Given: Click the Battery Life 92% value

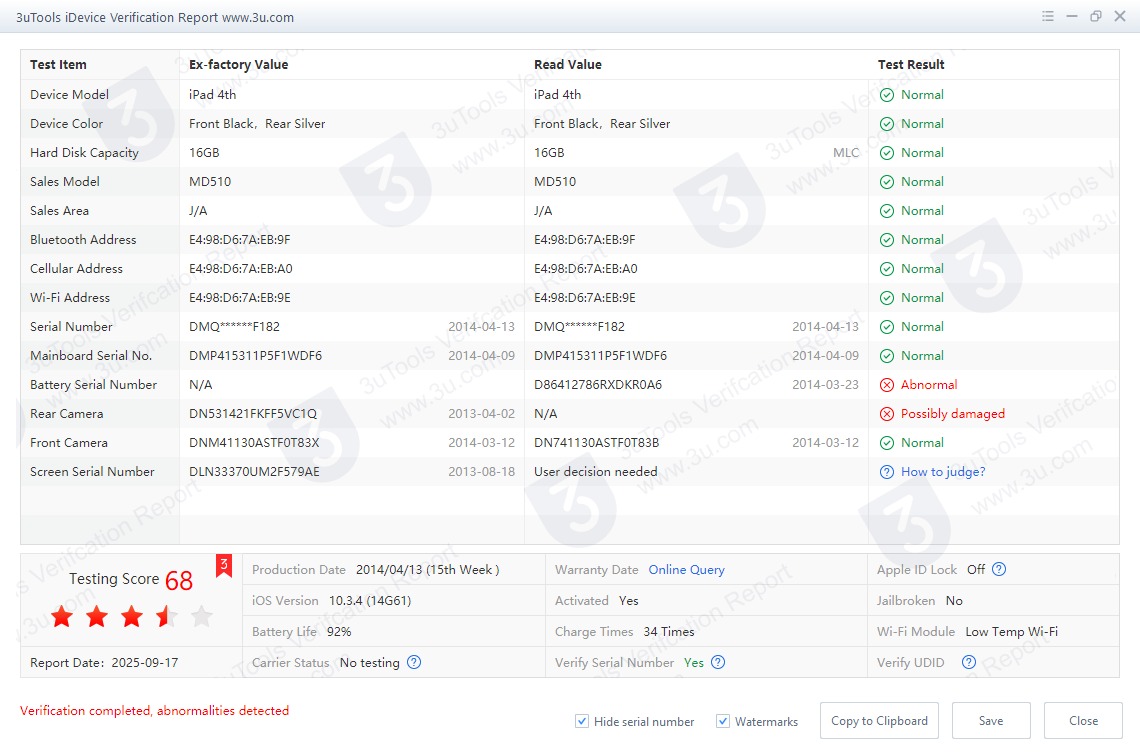Looking at the screenshot, I should 339,632.
